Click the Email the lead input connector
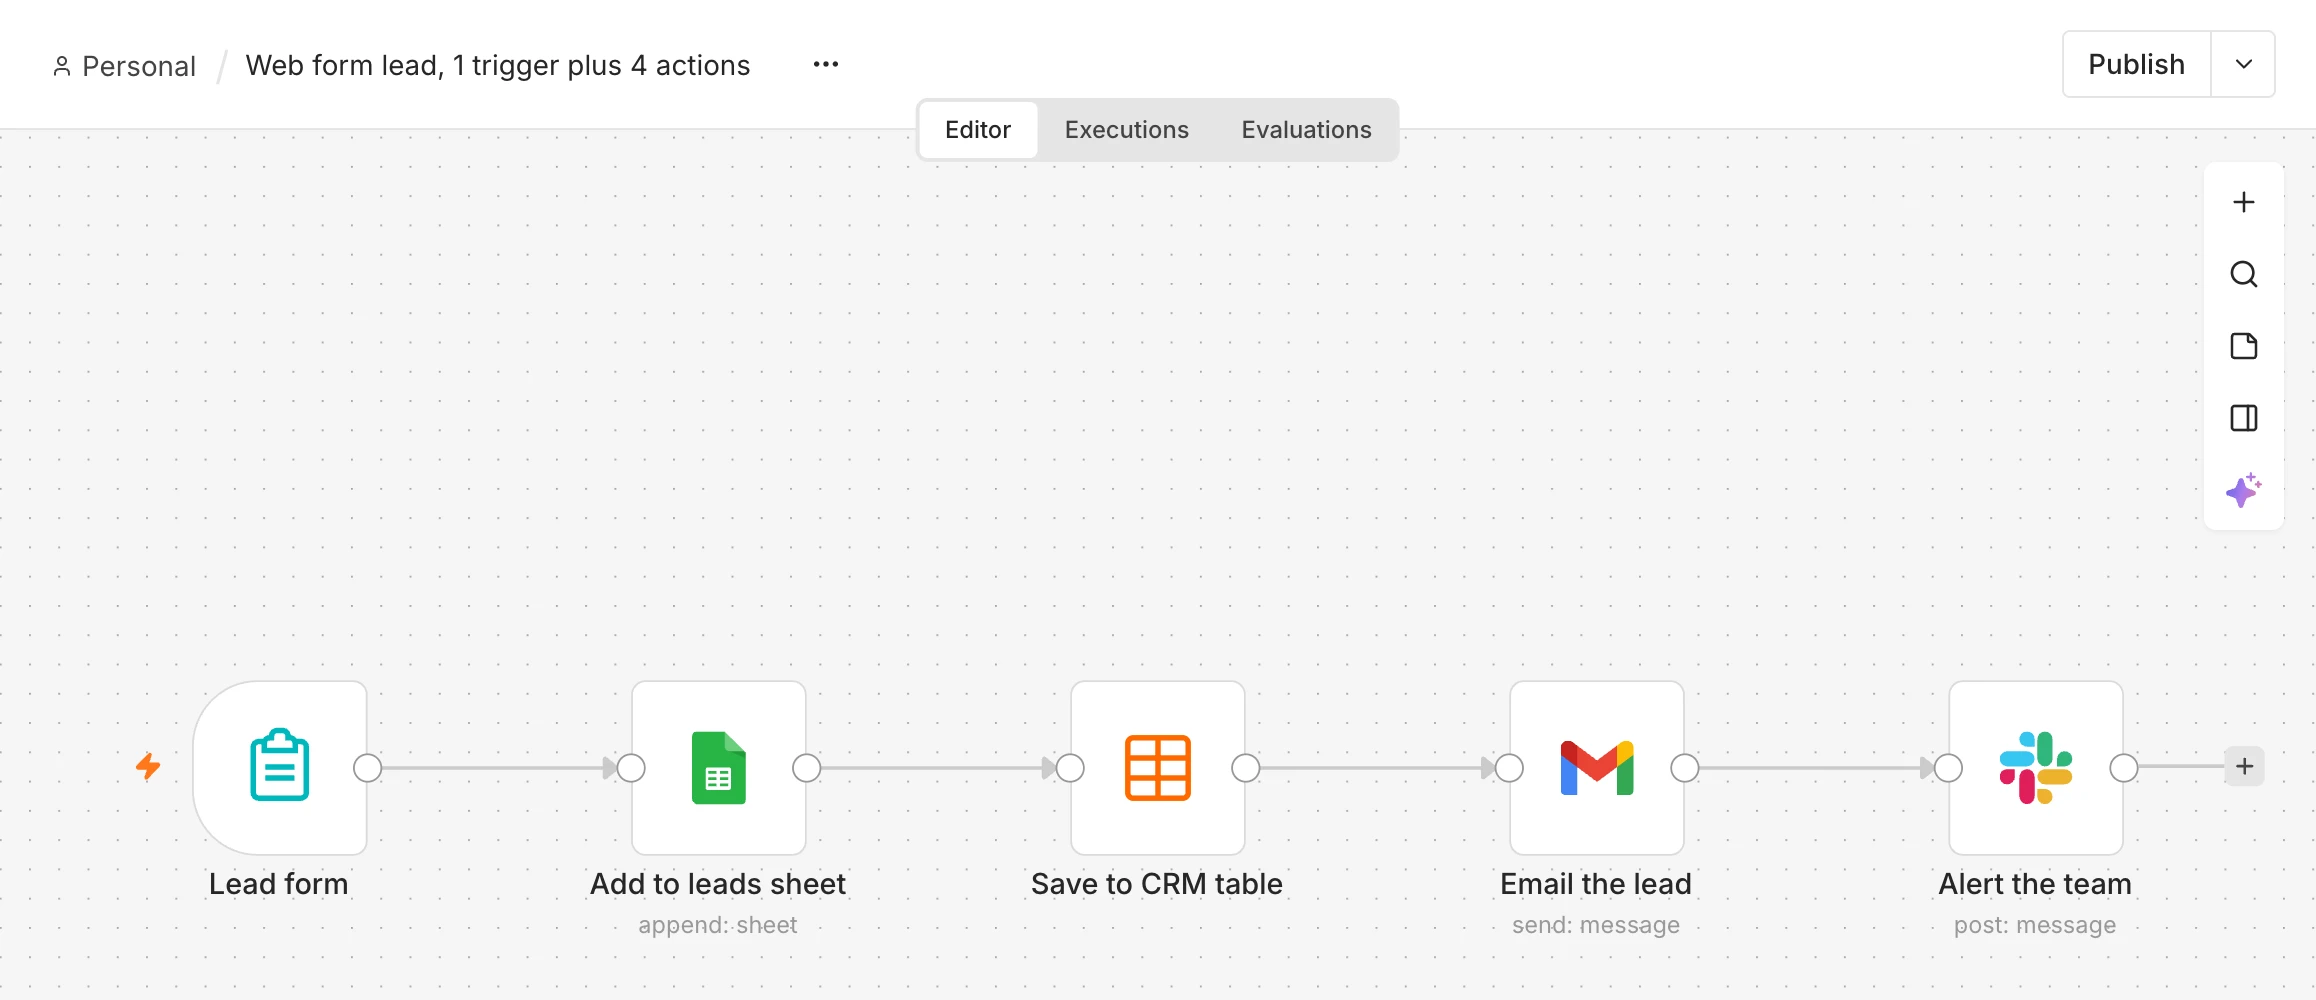This screenshot has width=2316, height=1000. [x=1509, y=768]
